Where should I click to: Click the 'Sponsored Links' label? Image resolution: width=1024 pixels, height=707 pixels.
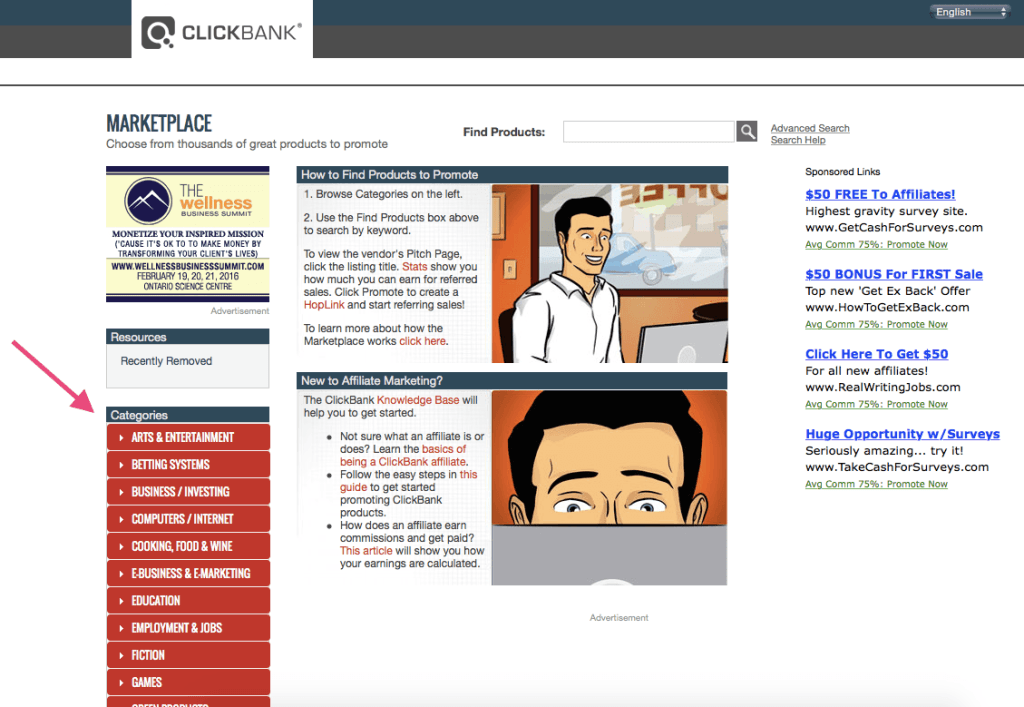click(842, 172)
